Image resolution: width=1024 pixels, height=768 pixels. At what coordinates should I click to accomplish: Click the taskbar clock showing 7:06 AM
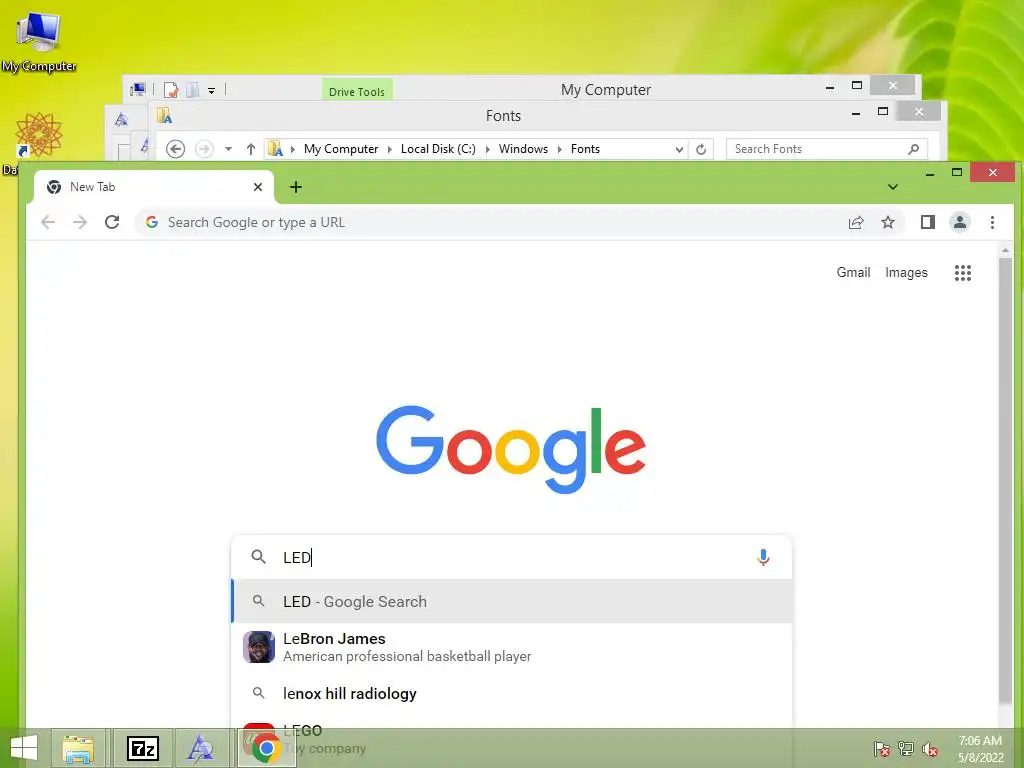point(980,749)
